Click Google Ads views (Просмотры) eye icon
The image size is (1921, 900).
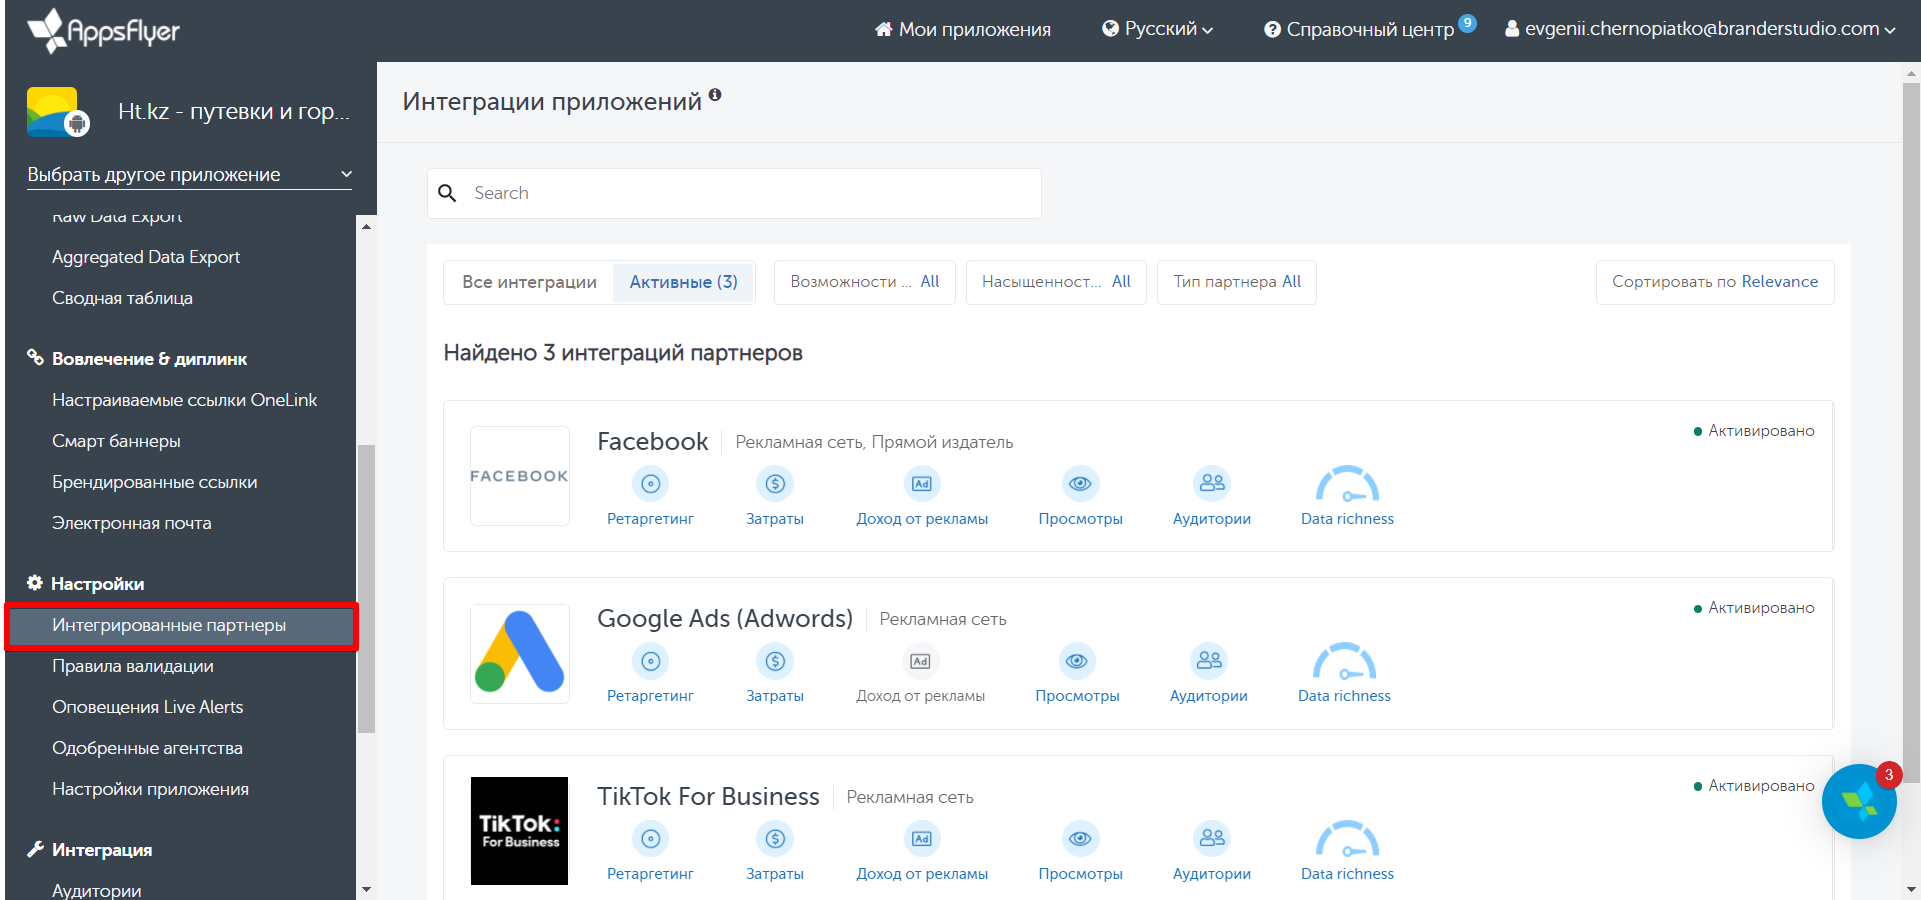(x=1077, y=661)
